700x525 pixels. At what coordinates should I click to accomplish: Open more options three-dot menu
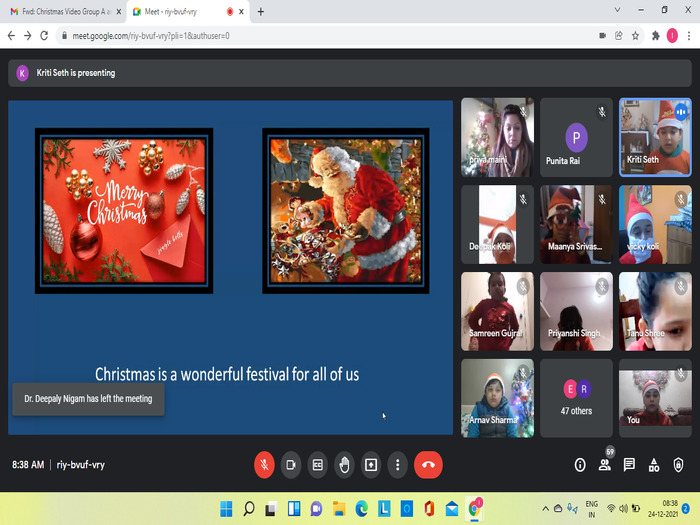pyautogui.click(x=397, y=465)
